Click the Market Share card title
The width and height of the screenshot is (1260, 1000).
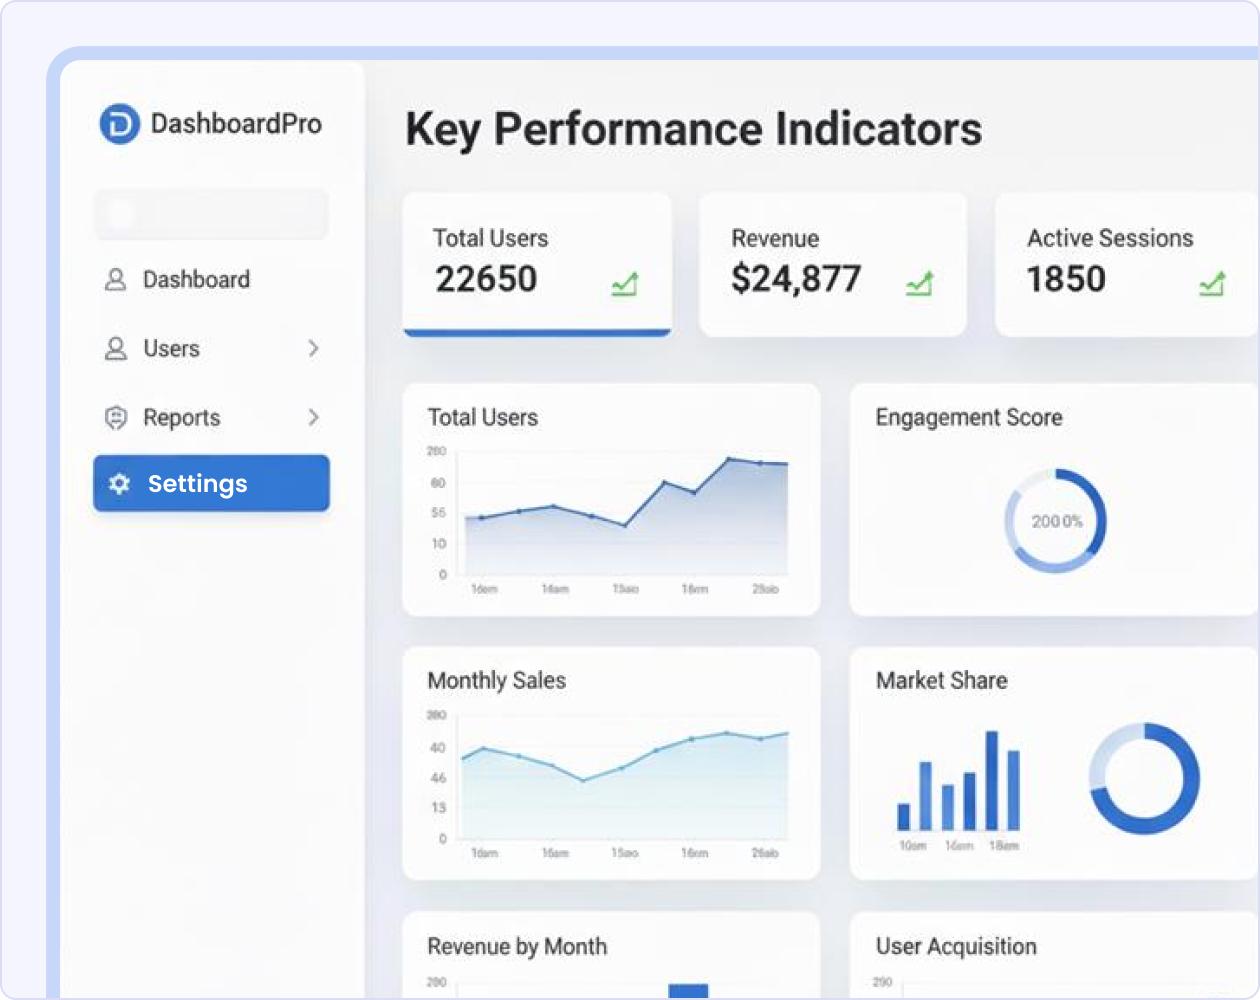[942, 681]
